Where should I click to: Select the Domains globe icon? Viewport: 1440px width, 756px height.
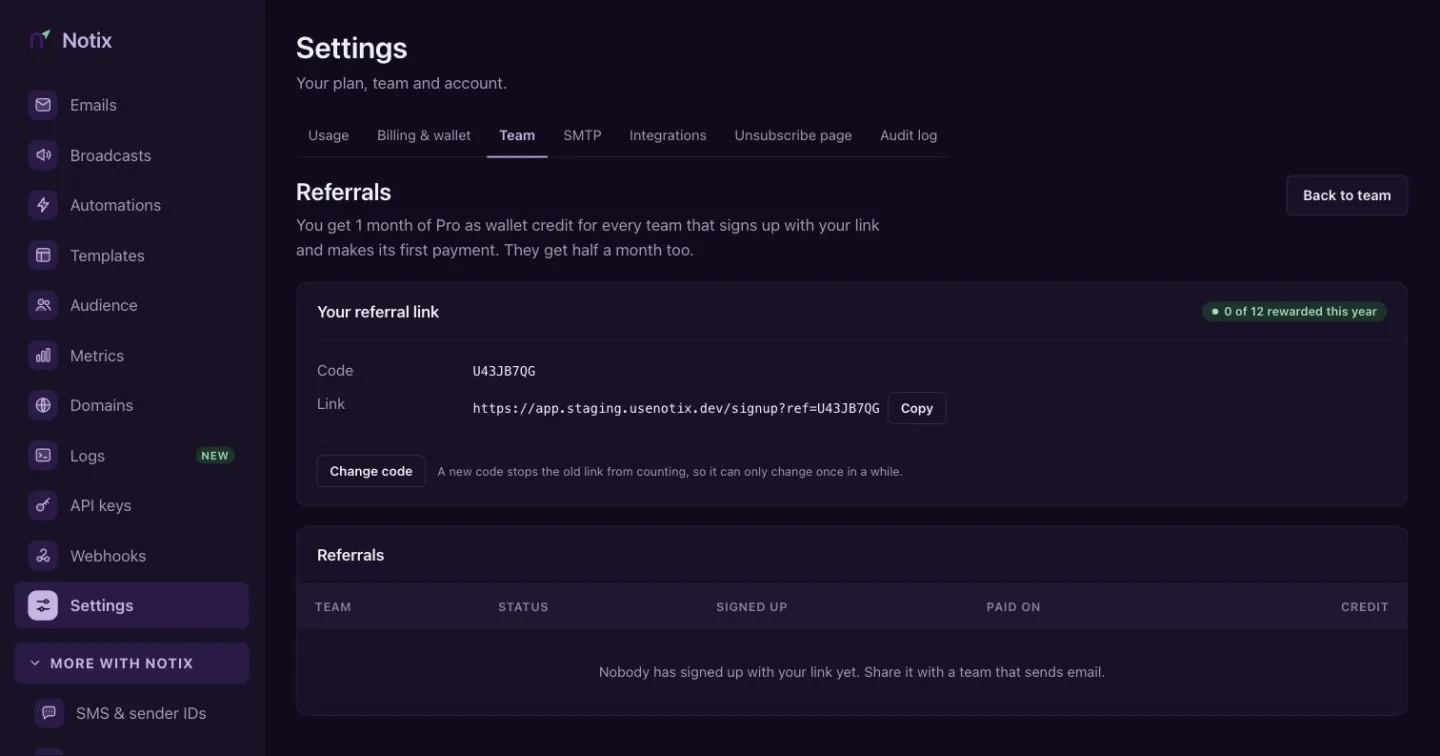[43, 405]
